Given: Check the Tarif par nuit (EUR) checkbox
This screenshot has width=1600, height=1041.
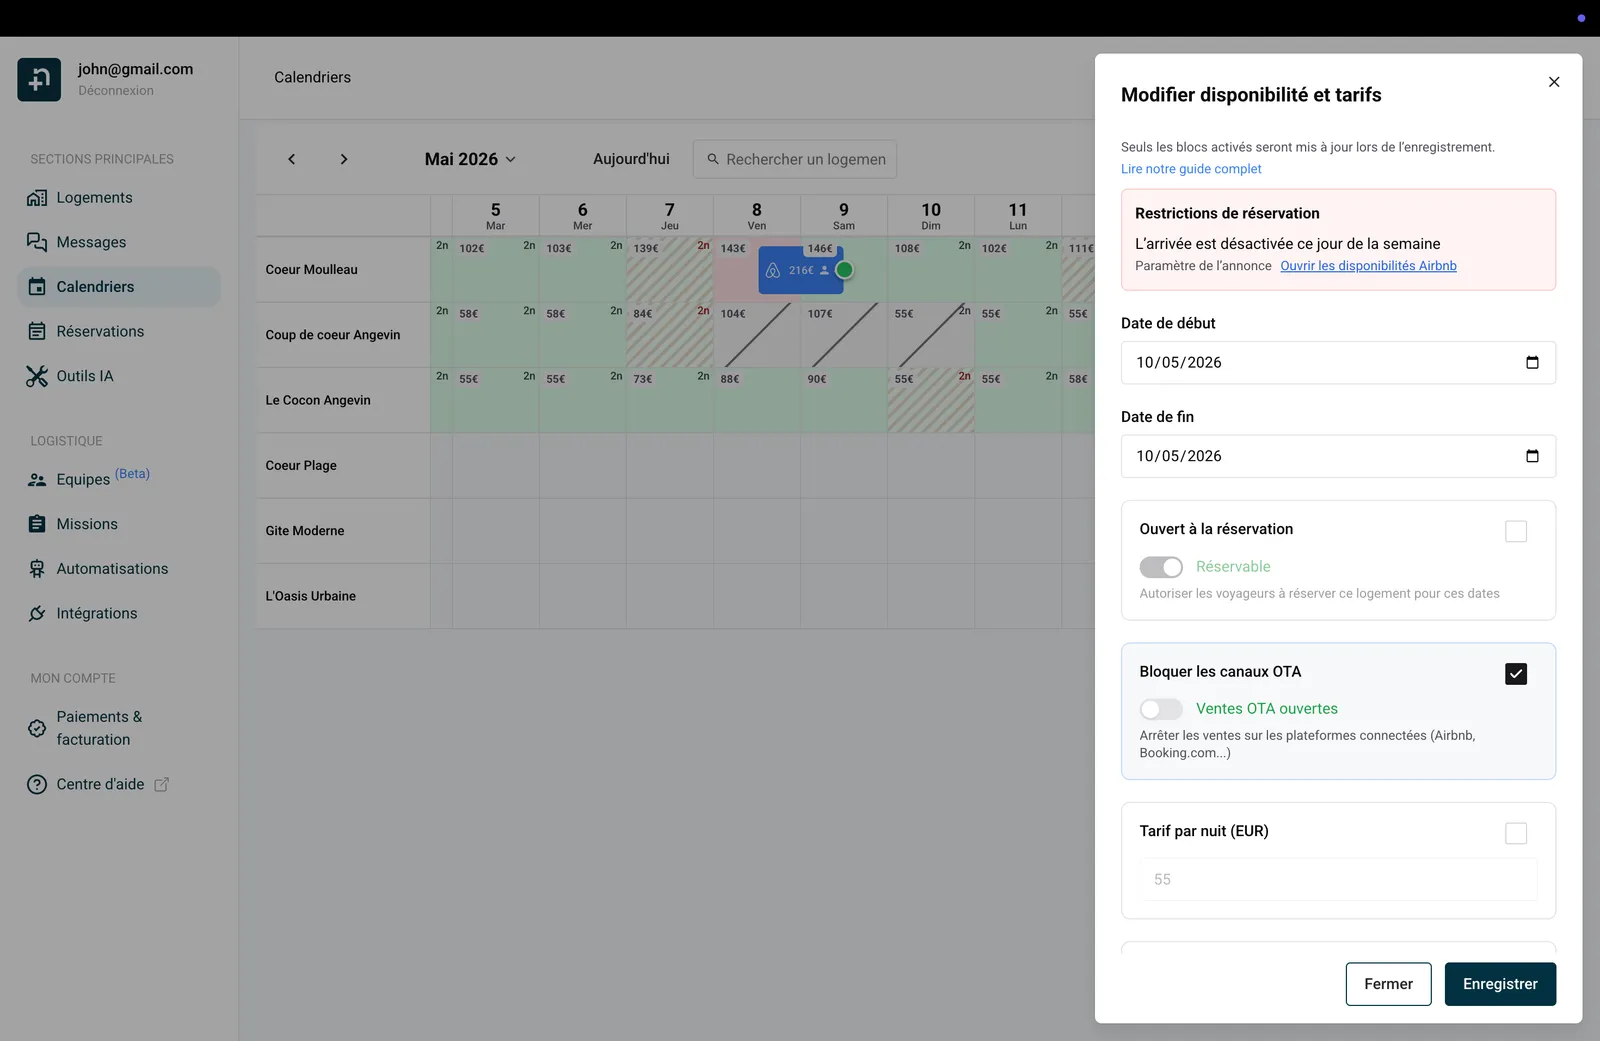Looking at the screenshot, I should (x=1516, y=833).
